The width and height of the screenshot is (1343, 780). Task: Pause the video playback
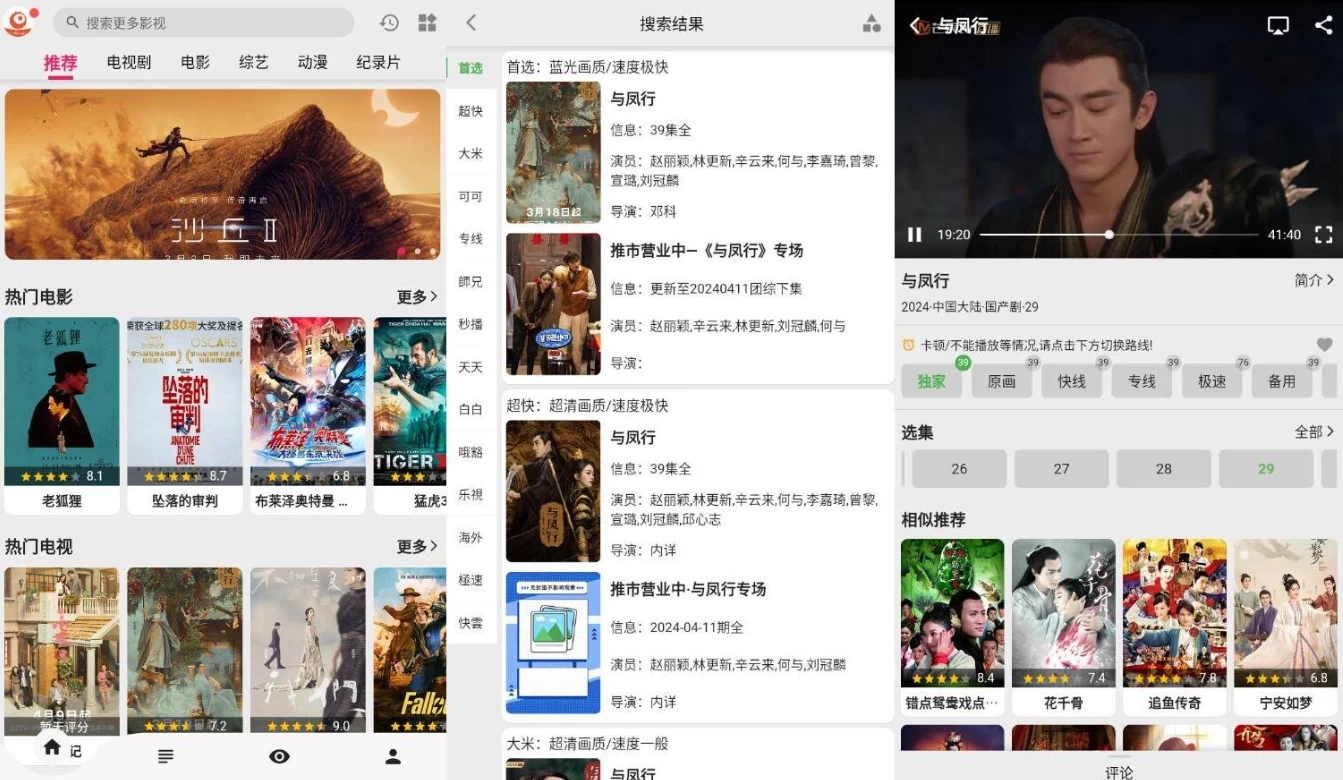[914, 235]
